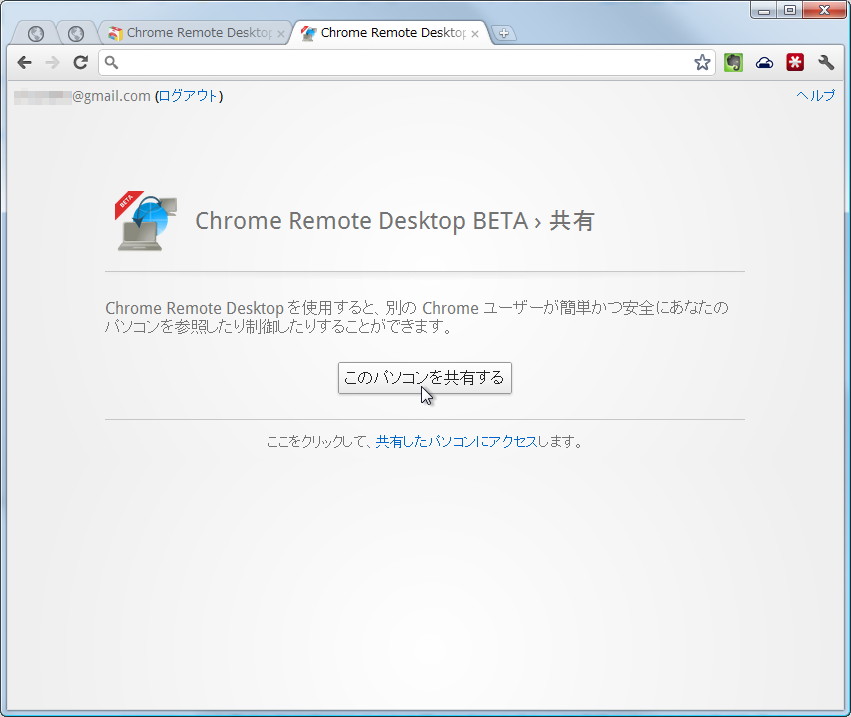This screenshot has width=851, height=717.
Task: Switch to the first globe tab
Action: (36, 34)
